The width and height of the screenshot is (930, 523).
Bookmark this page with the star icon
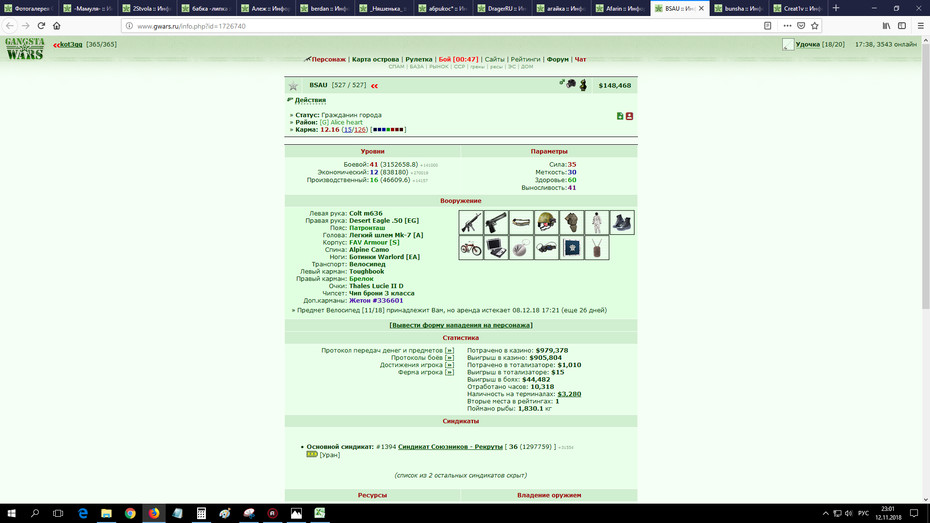pos(814,25)
